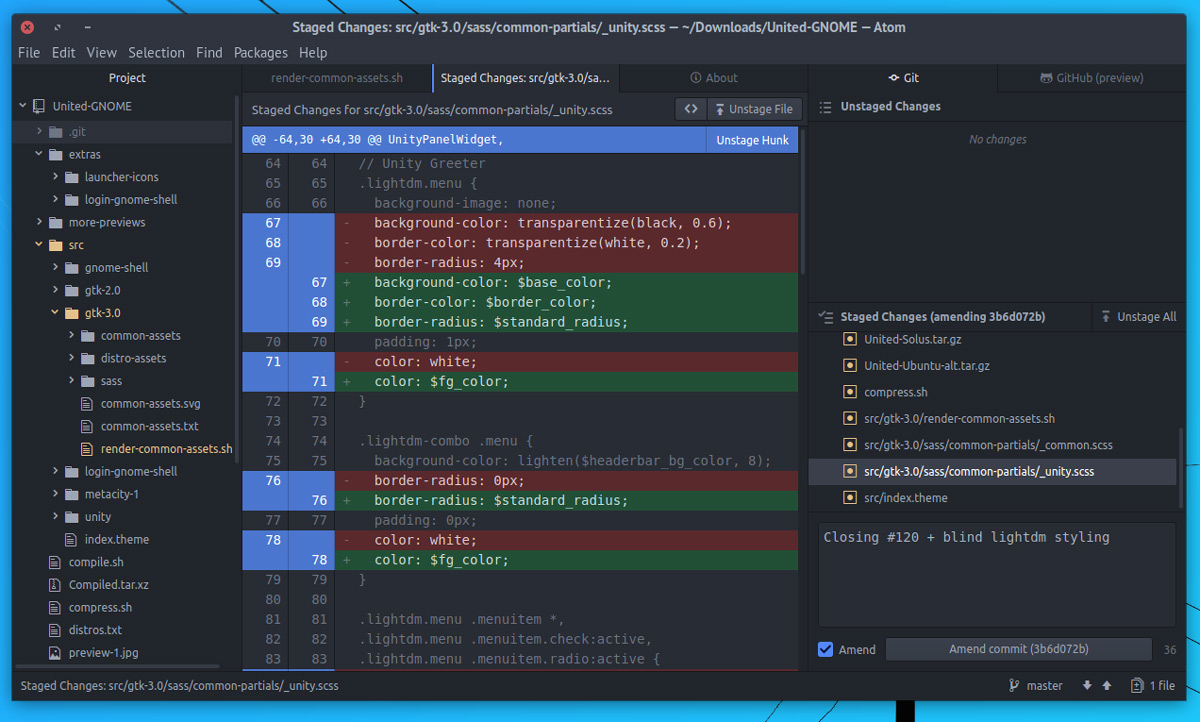Click removed line number 67 in the diff gutter

coord(273,222)
